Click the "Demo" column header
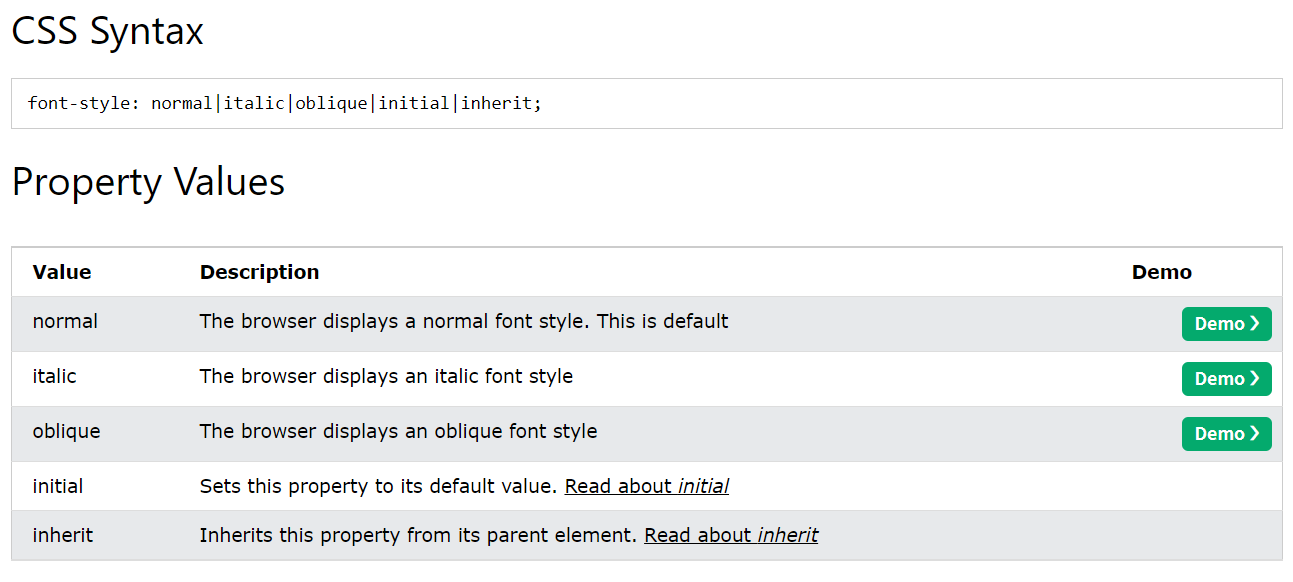The image size is (1293, 582). [1161, 272]
